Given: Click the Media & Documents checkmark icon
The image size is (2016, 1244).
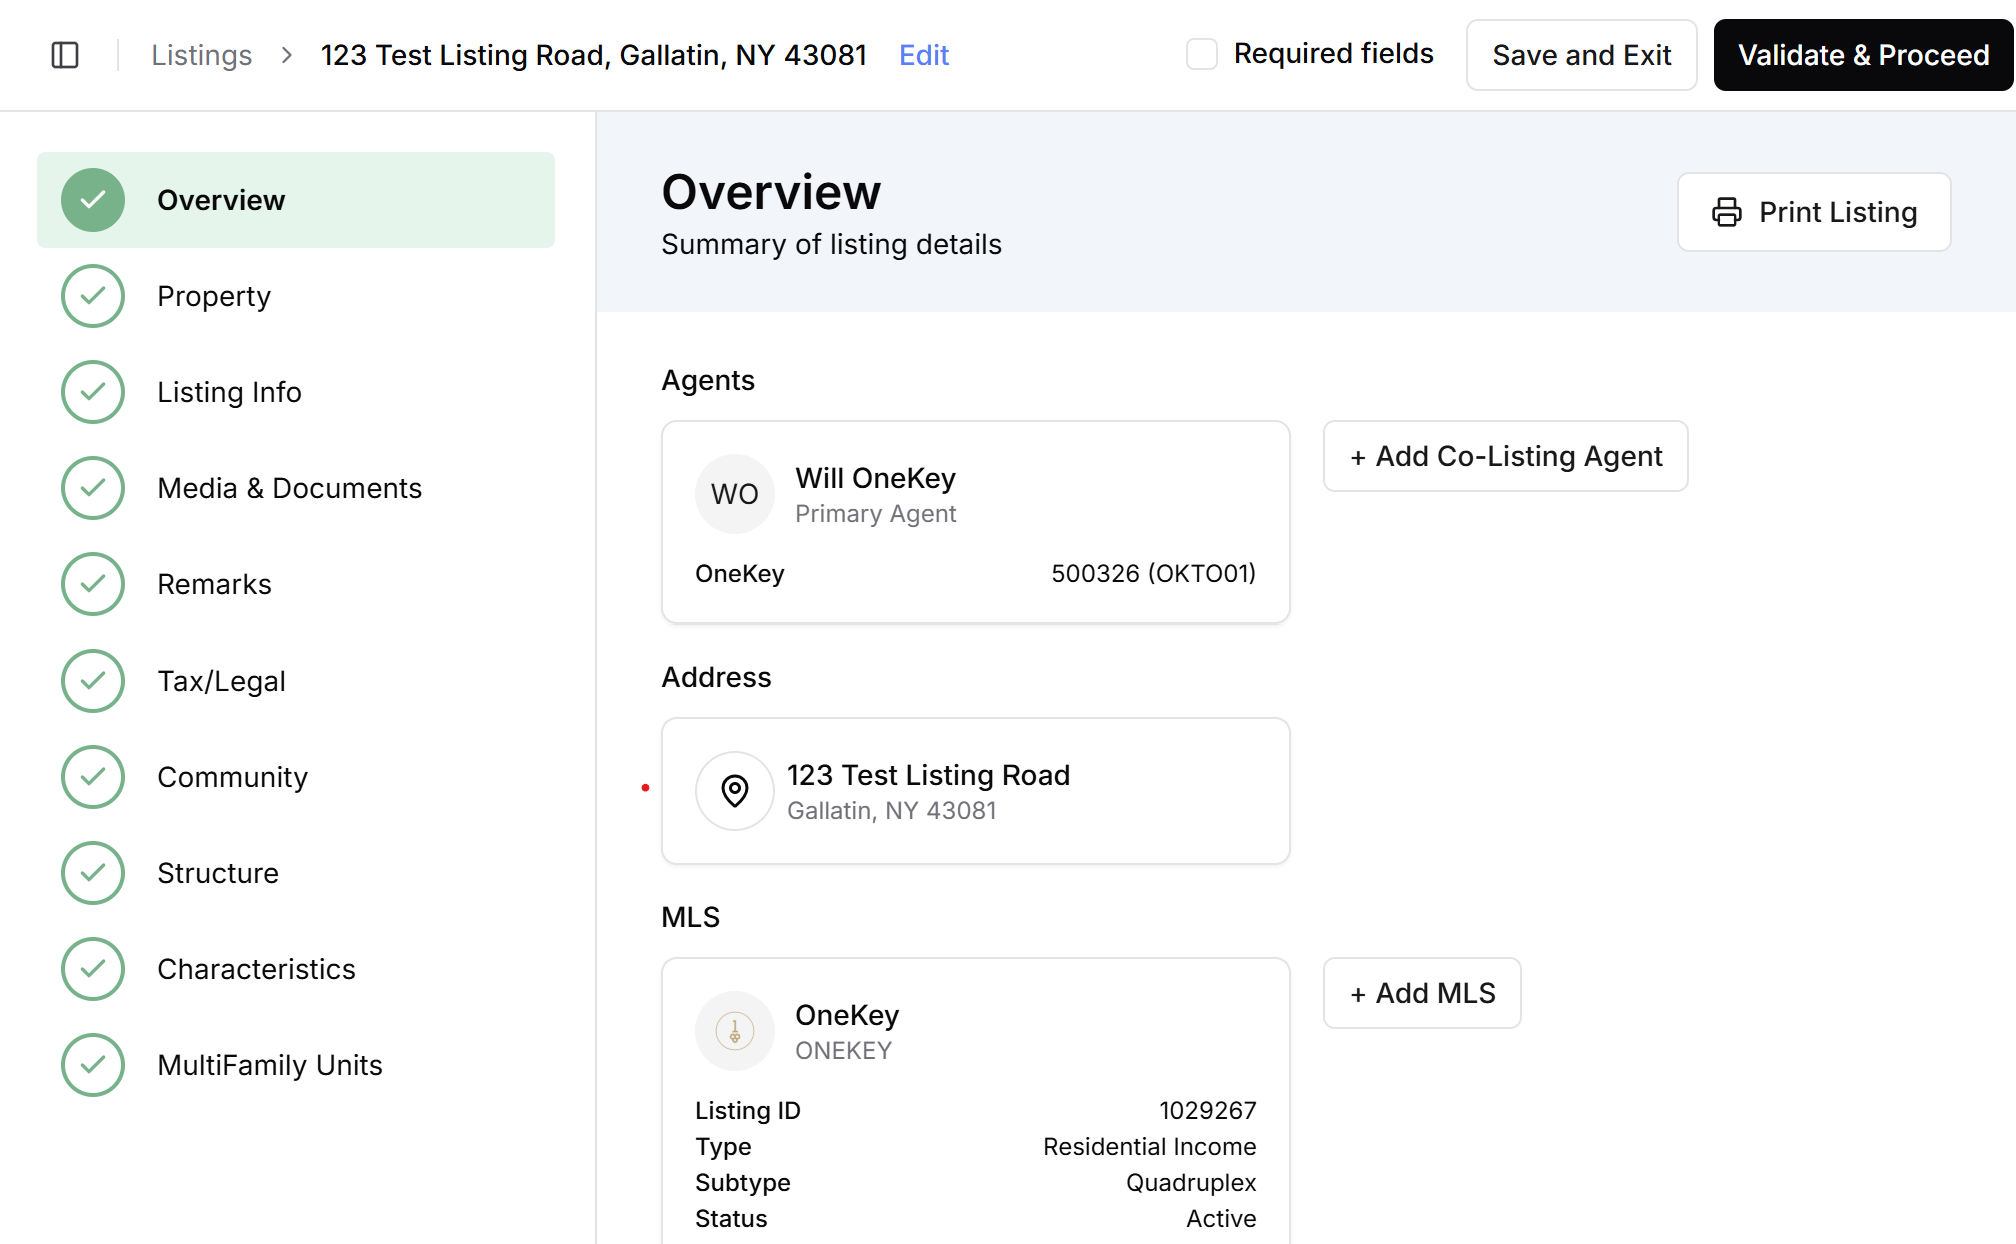Looking at the screenshot, I should click(93, 488).
